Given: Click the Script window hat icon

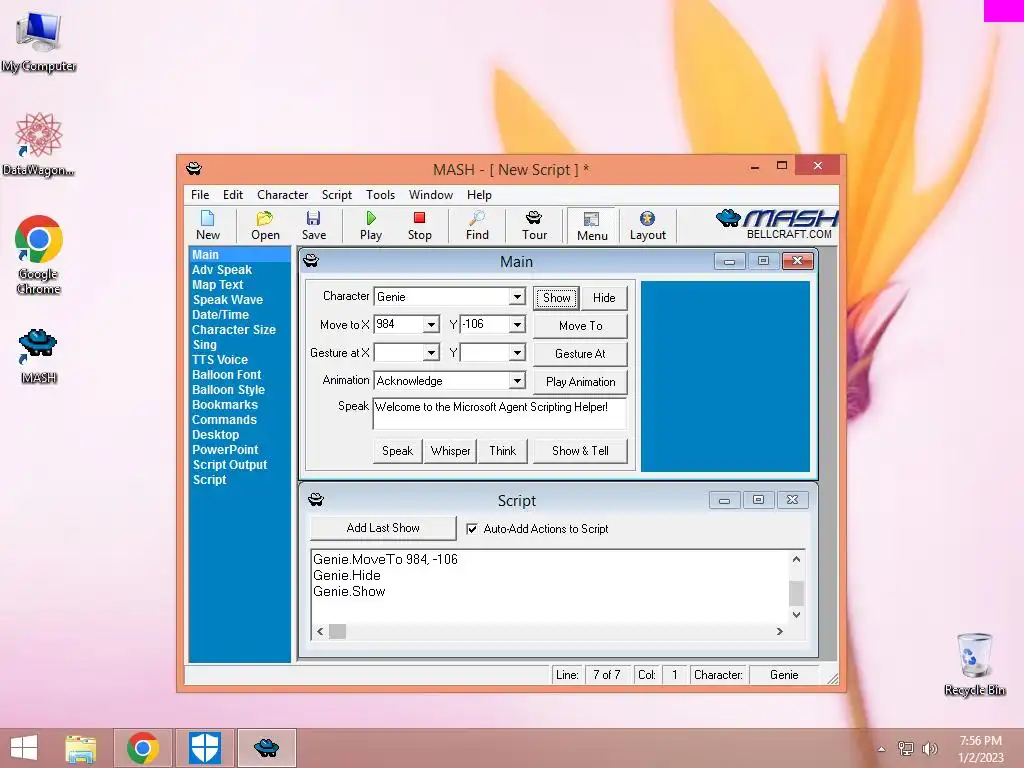Looking at the screenshot, I should coord(316,500).
